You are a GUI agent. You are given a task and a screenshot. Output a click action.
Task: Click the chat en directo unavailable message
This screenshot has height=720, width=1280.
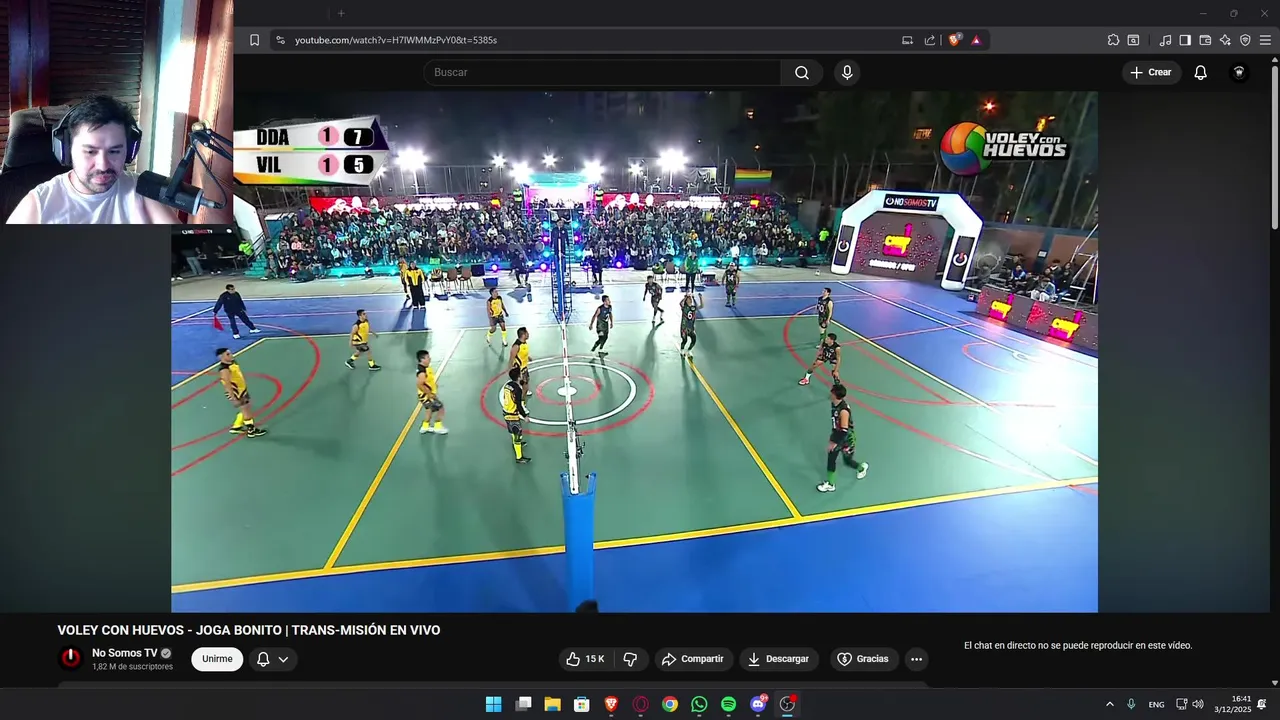click(1078, 646)
